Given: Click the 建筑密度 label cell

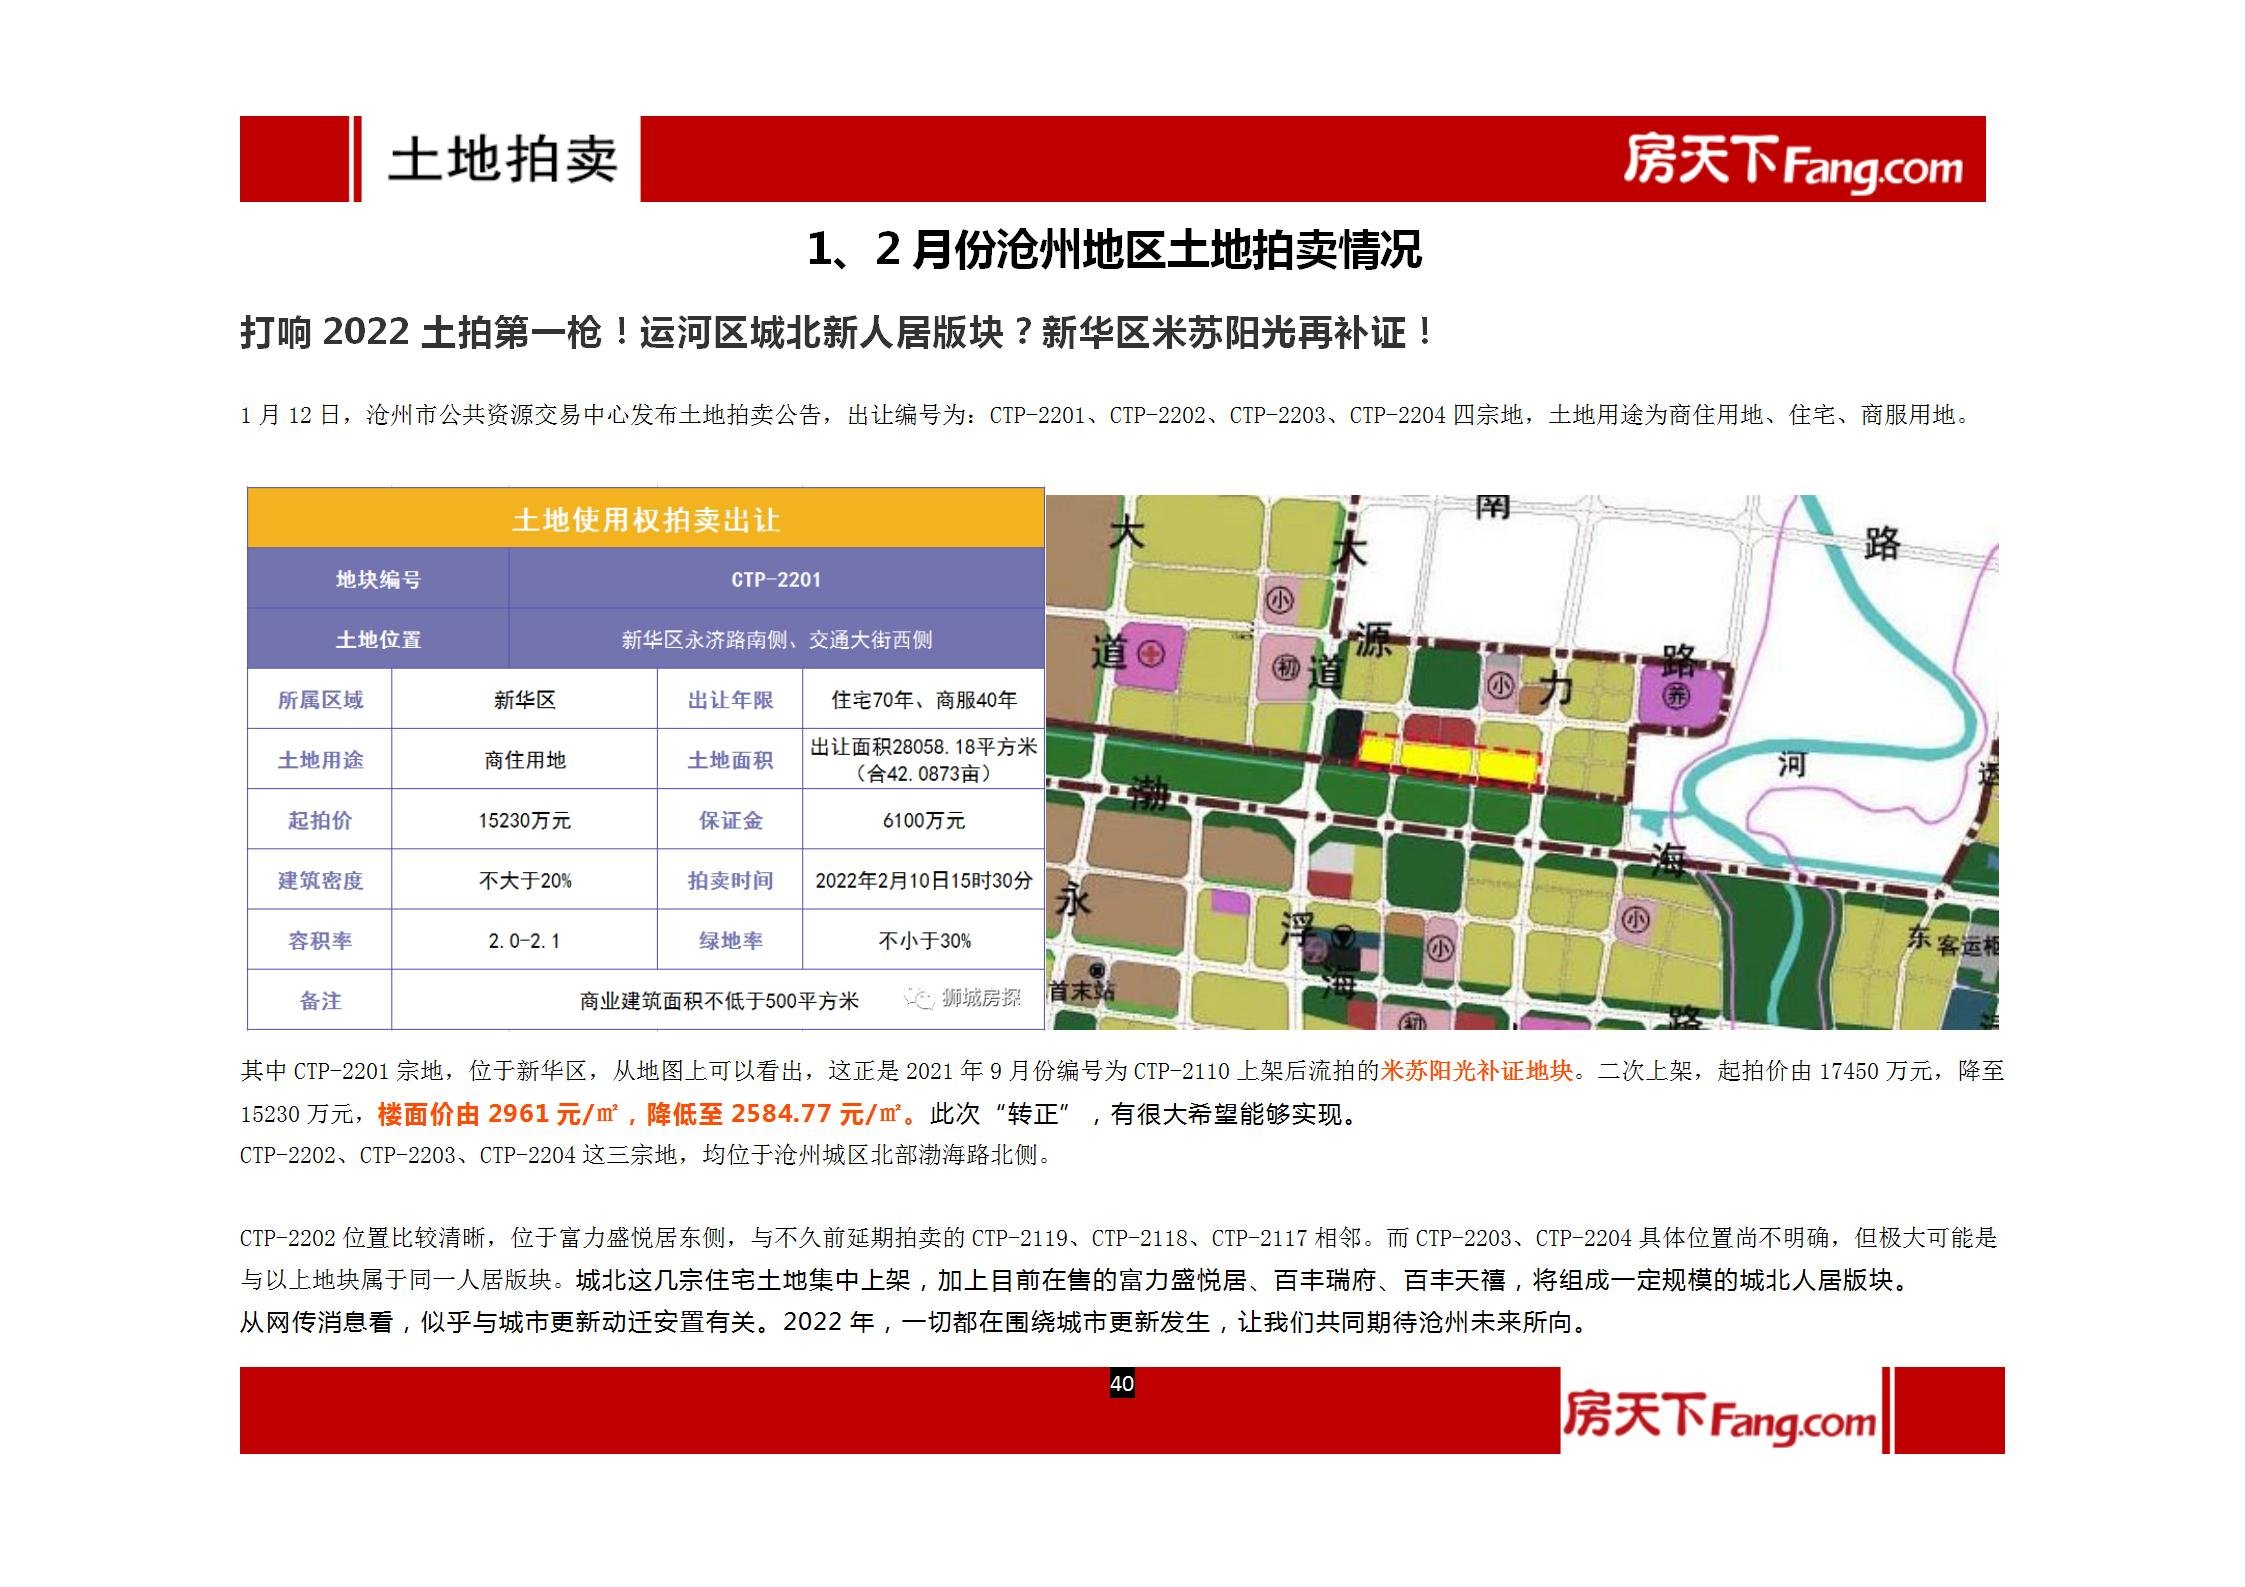Looking at the screenshot, I should 320,880.
